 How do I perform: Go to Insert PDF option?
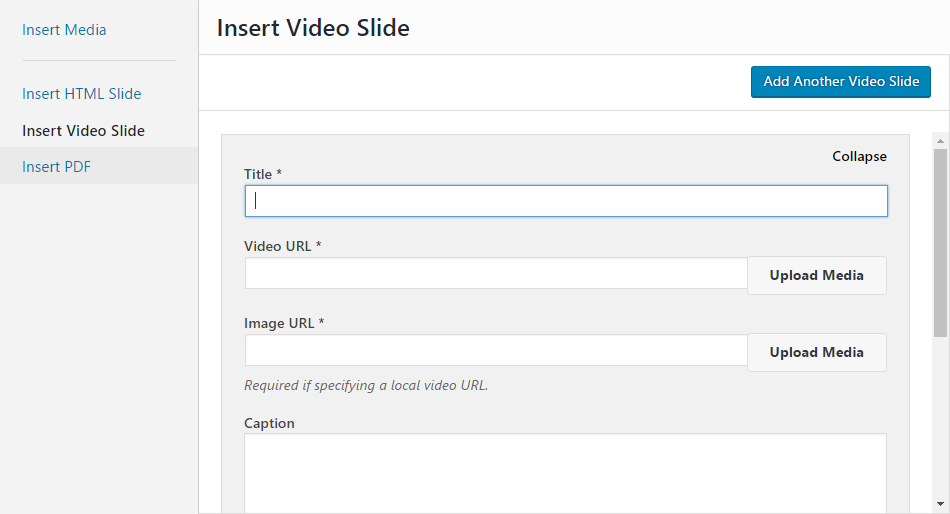[56, 167]
